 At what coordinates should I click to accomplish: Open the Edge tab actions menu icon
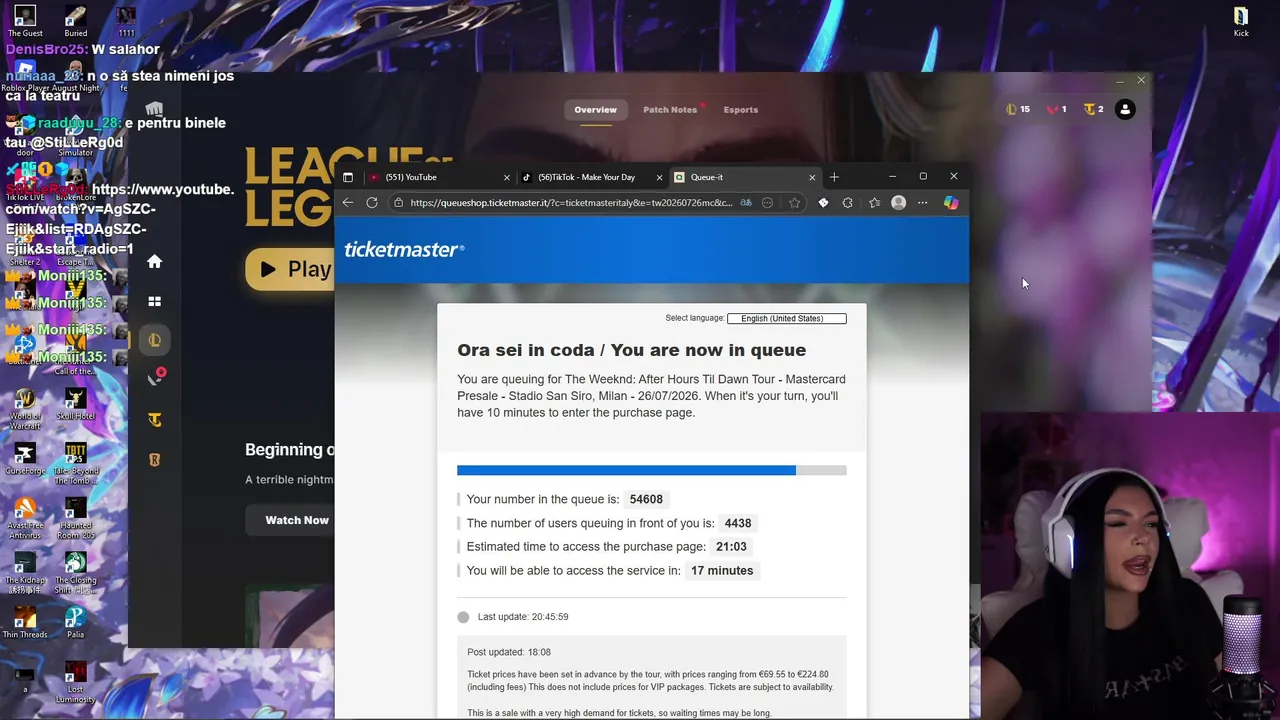[348, 177]
